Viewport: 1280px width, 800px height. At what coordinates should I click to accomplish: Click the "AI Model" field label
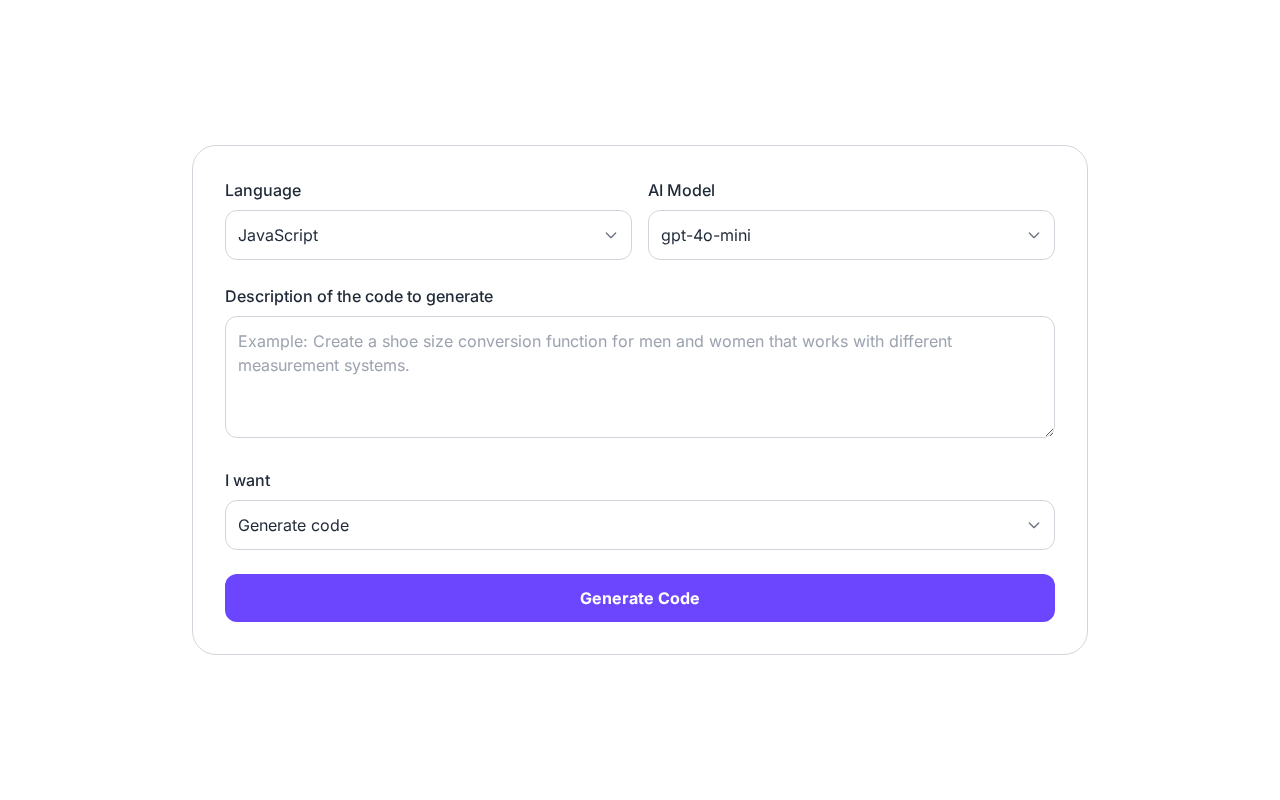681,190
